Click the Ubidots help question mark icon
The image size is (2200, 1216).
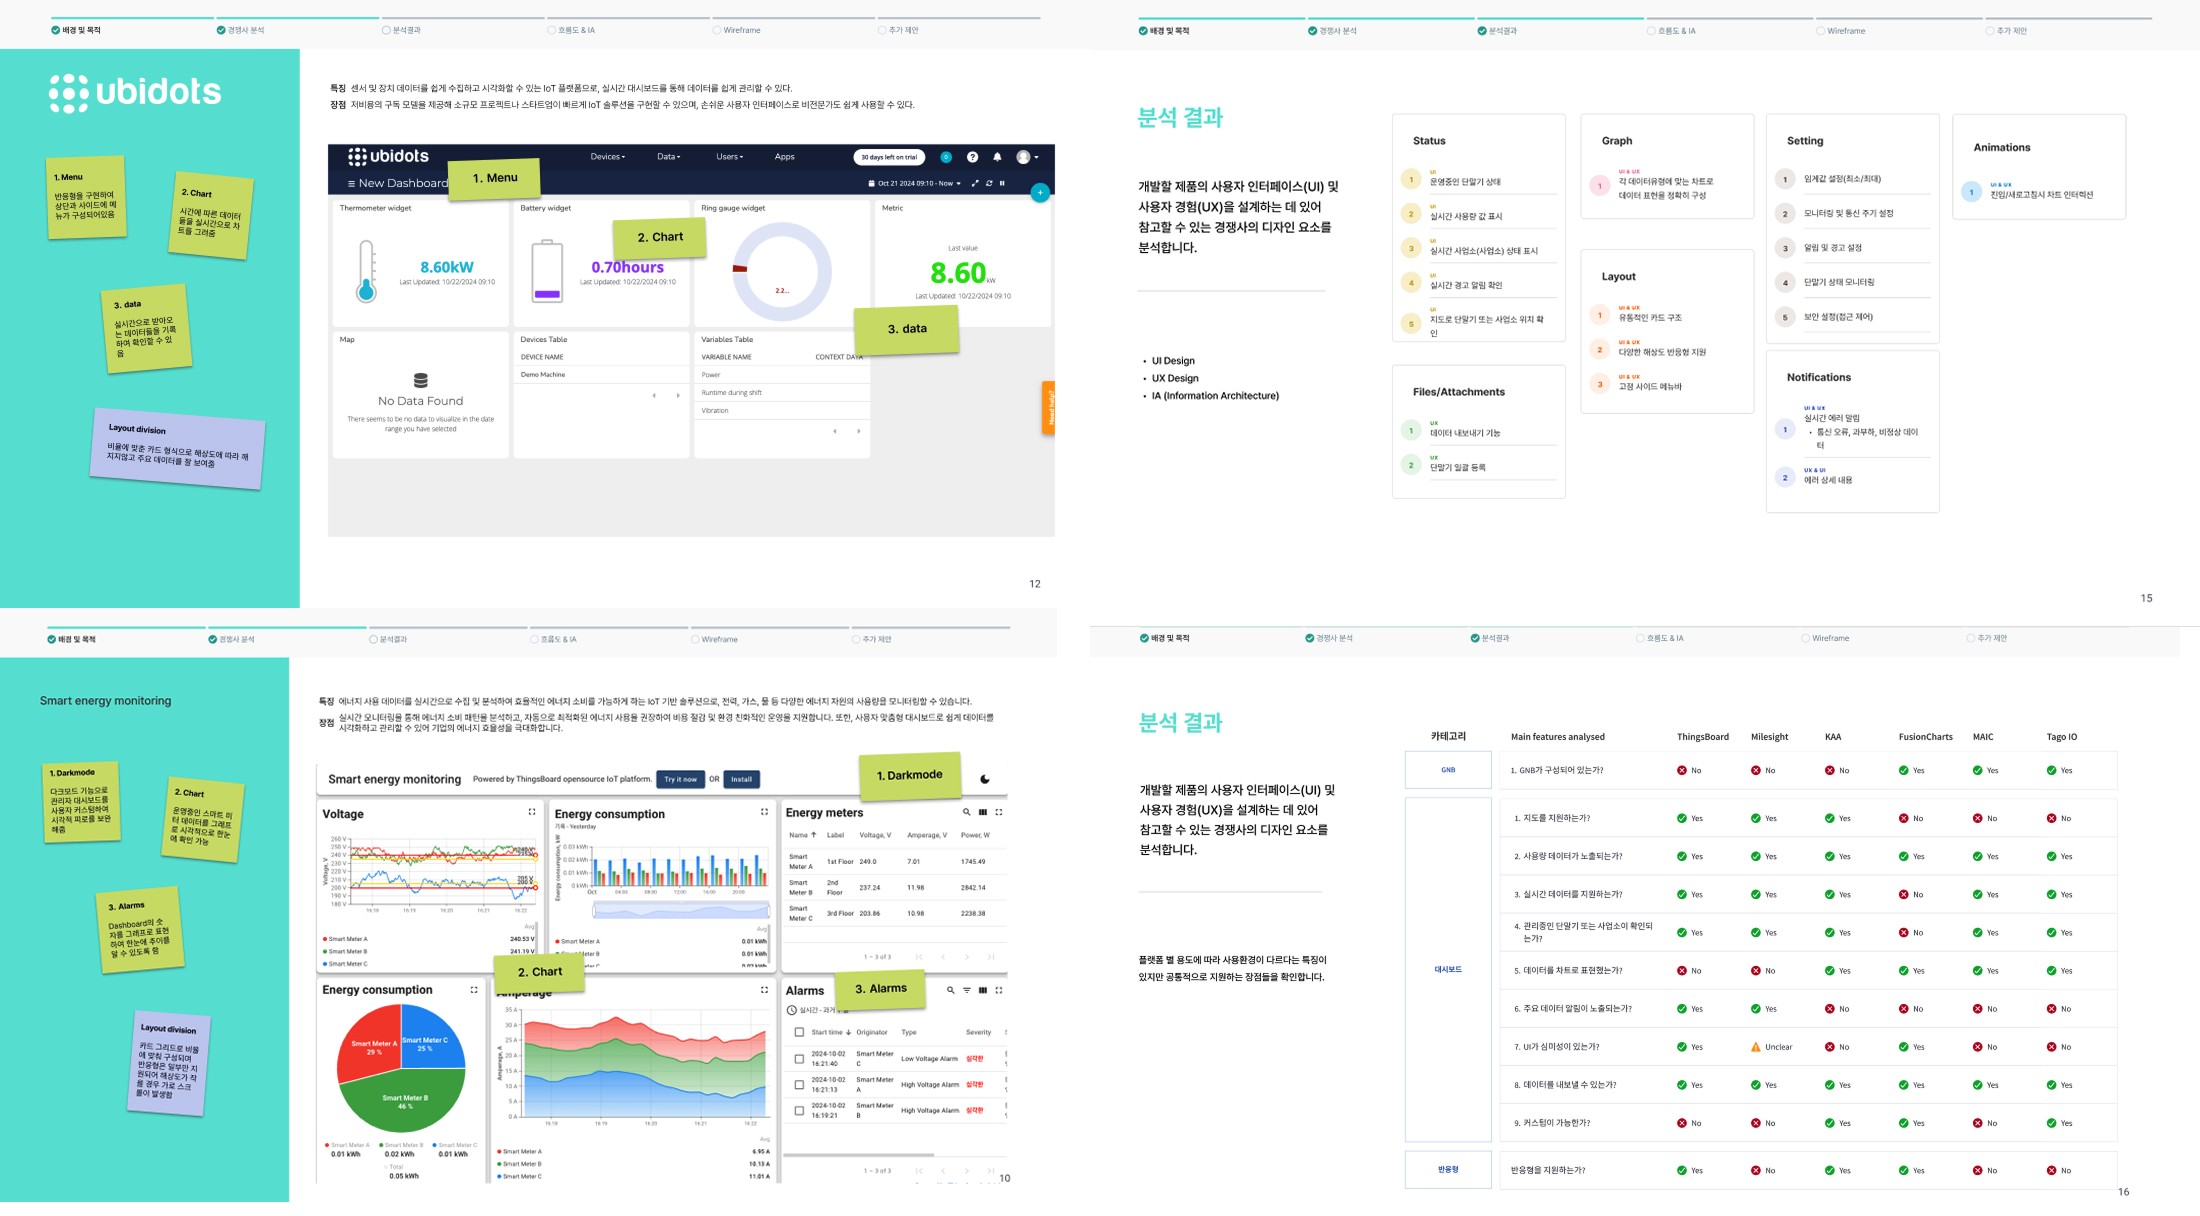click(972, 157)
